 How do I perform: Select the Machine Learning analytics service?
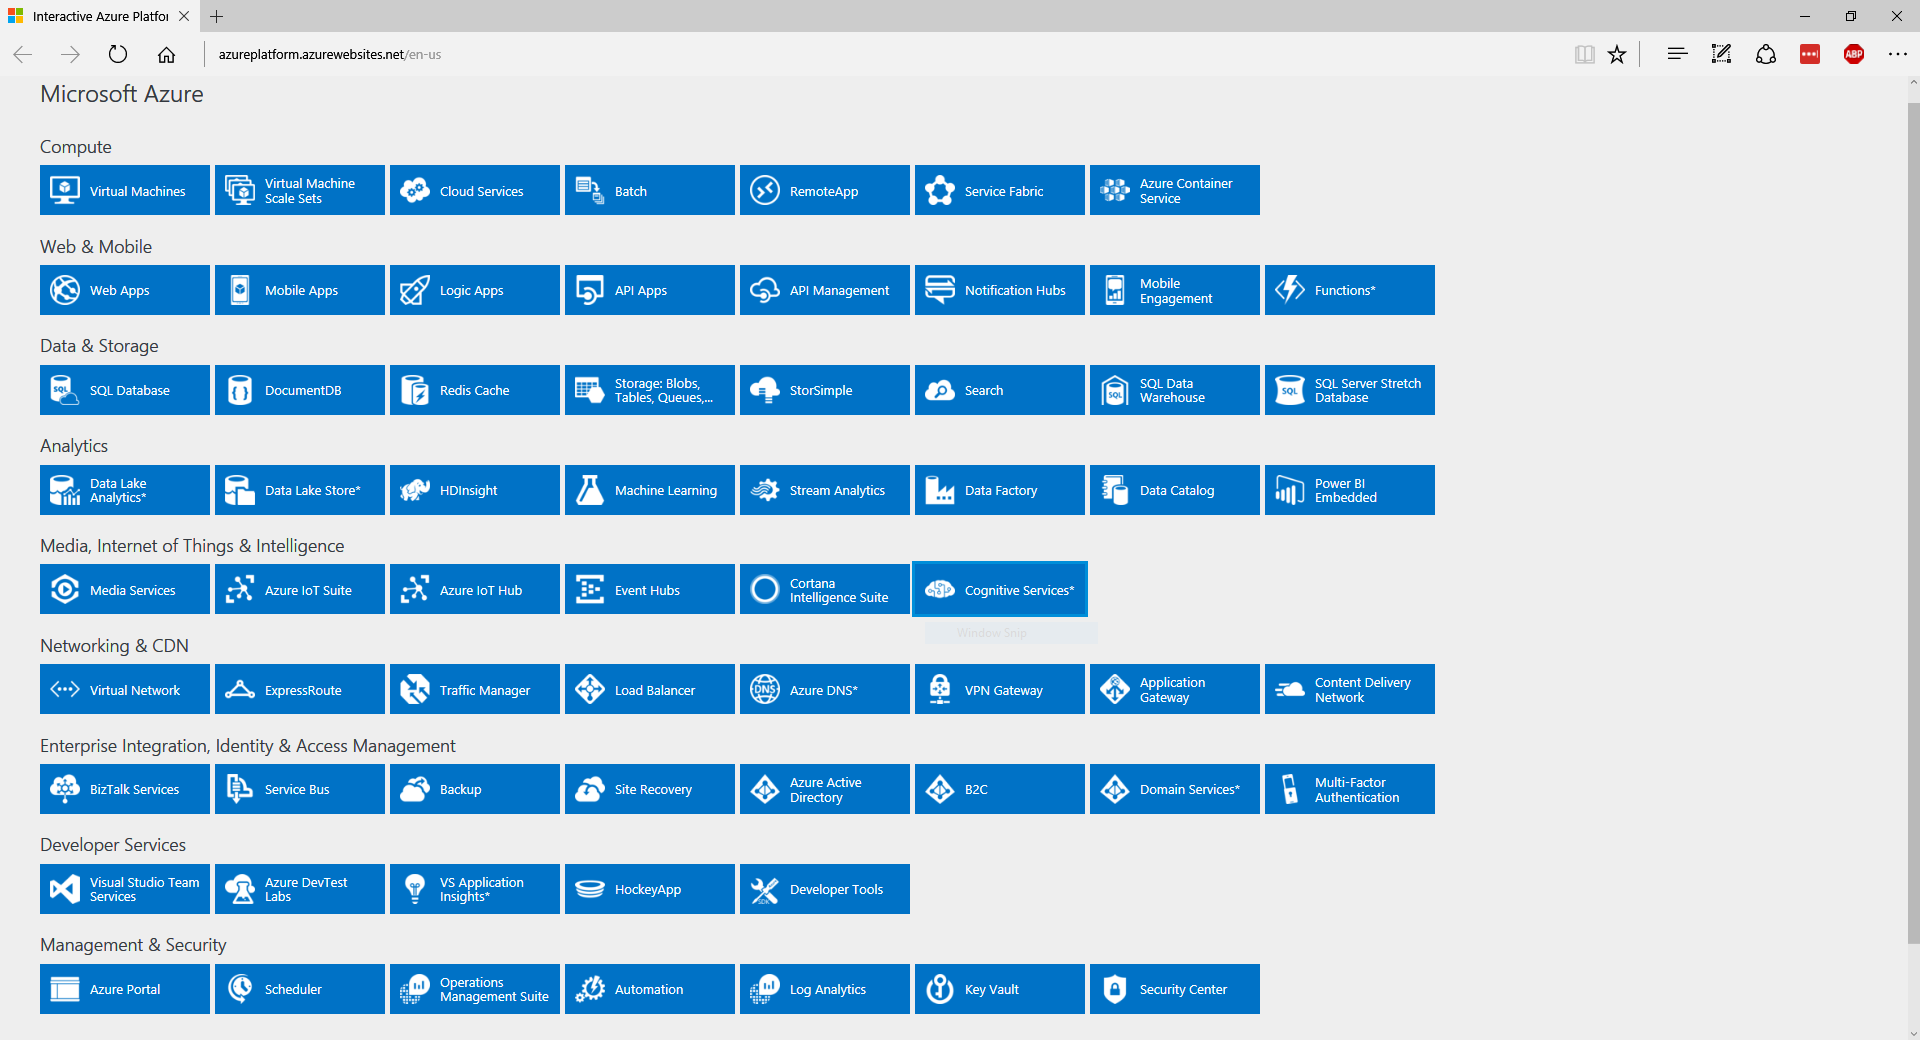pyautogui.click(x=649, y=490)
